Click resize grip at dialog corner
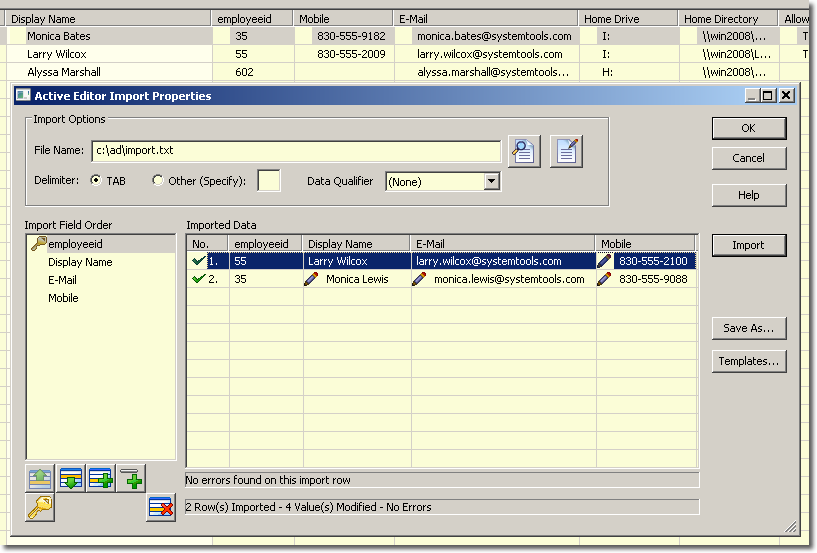 [x=790, y=527]
